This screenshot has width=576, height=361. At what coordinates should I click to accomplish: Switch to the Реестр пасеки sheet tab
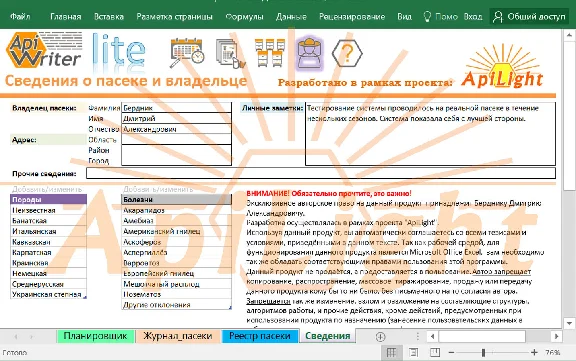click(x=260, y=336)
